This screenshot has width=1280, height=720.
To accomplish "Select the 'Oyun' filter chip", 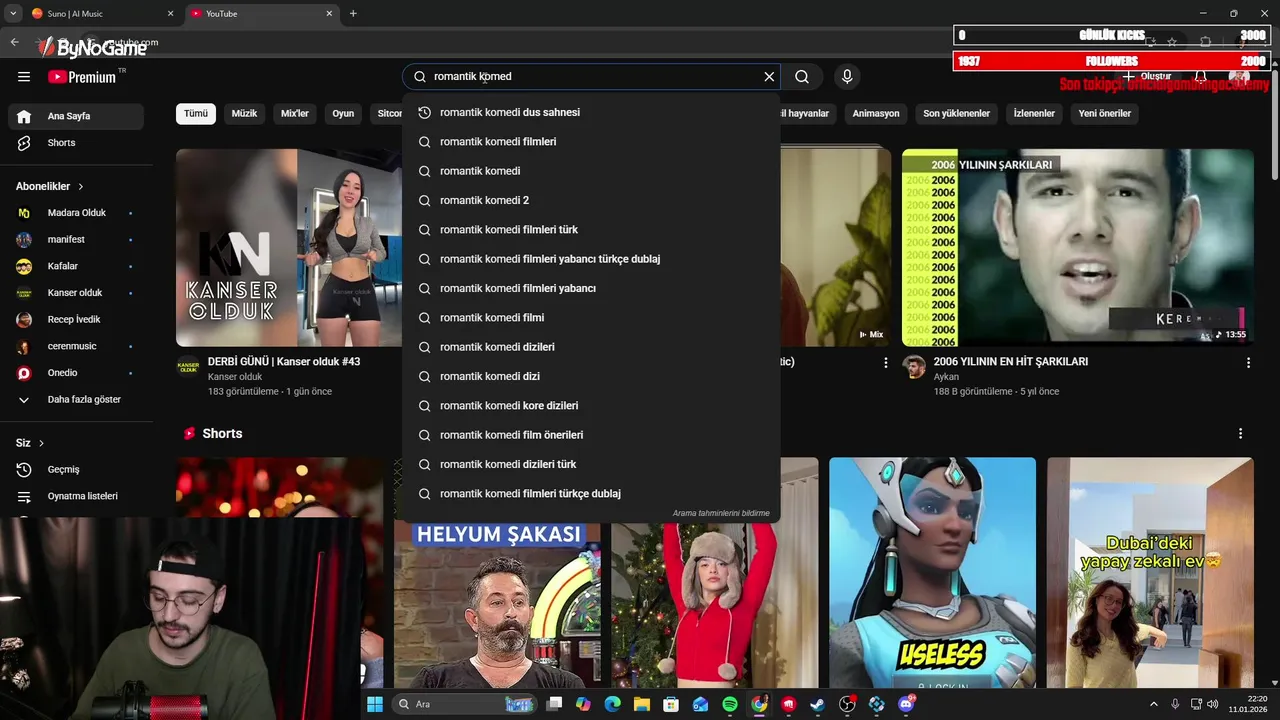I will coord(343,114).
